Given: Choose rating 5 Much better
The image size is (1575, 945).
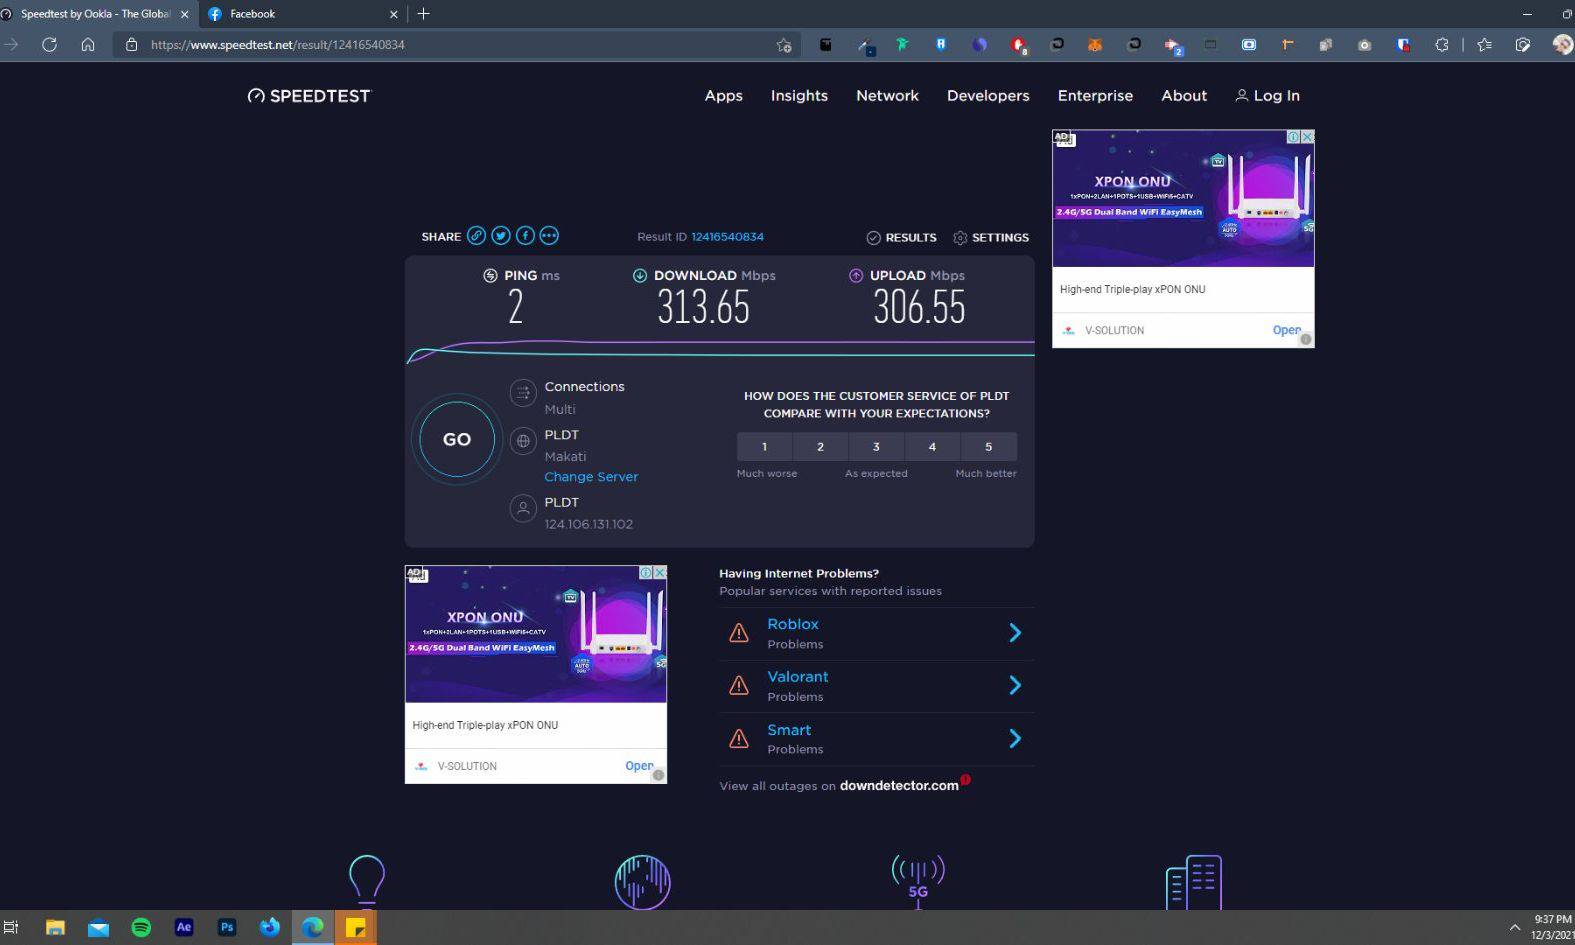Looking at the screenshot, I should click(988, 447).
